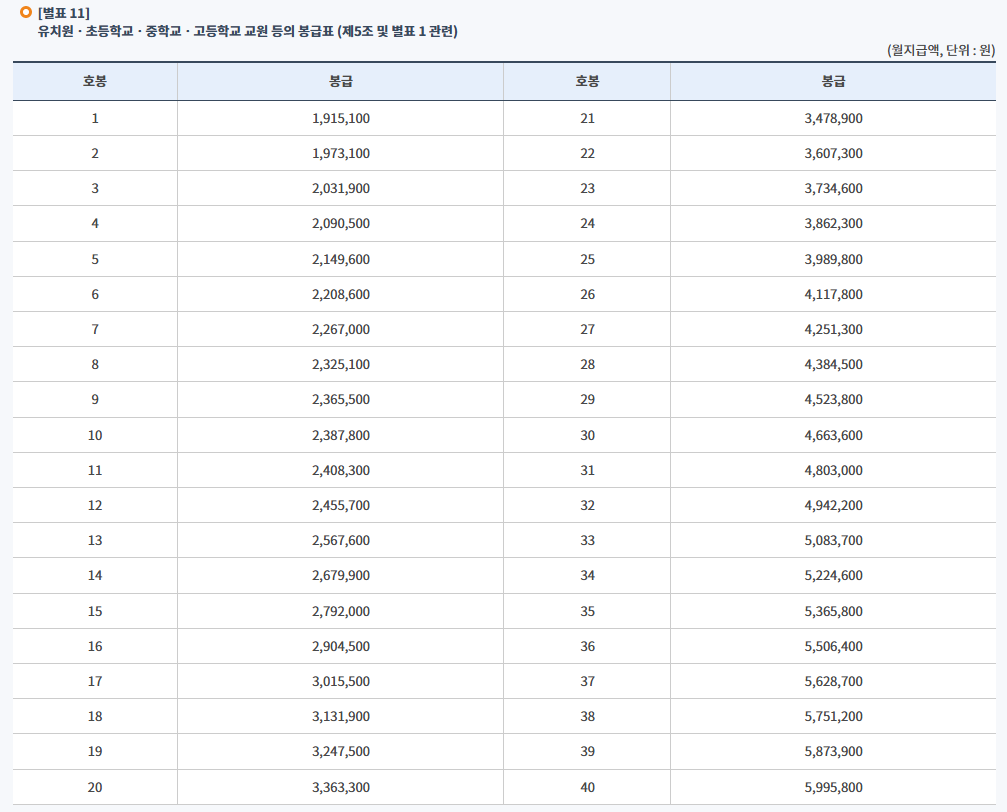Viewport: 1007px width, 812px height.
Task: Select the 교원 등의 봉급표 title text
Action: (247, 32)
